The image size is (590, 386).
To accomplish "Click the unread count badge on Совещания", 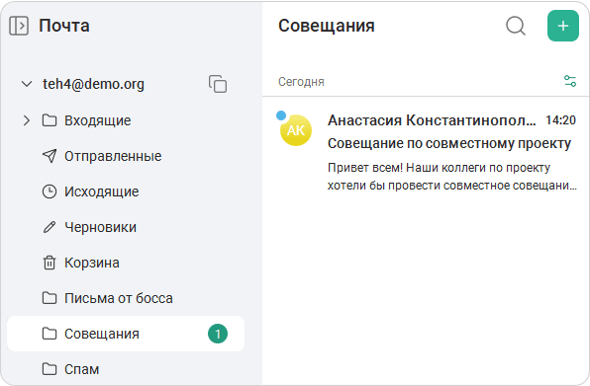I will click(218, 334).
